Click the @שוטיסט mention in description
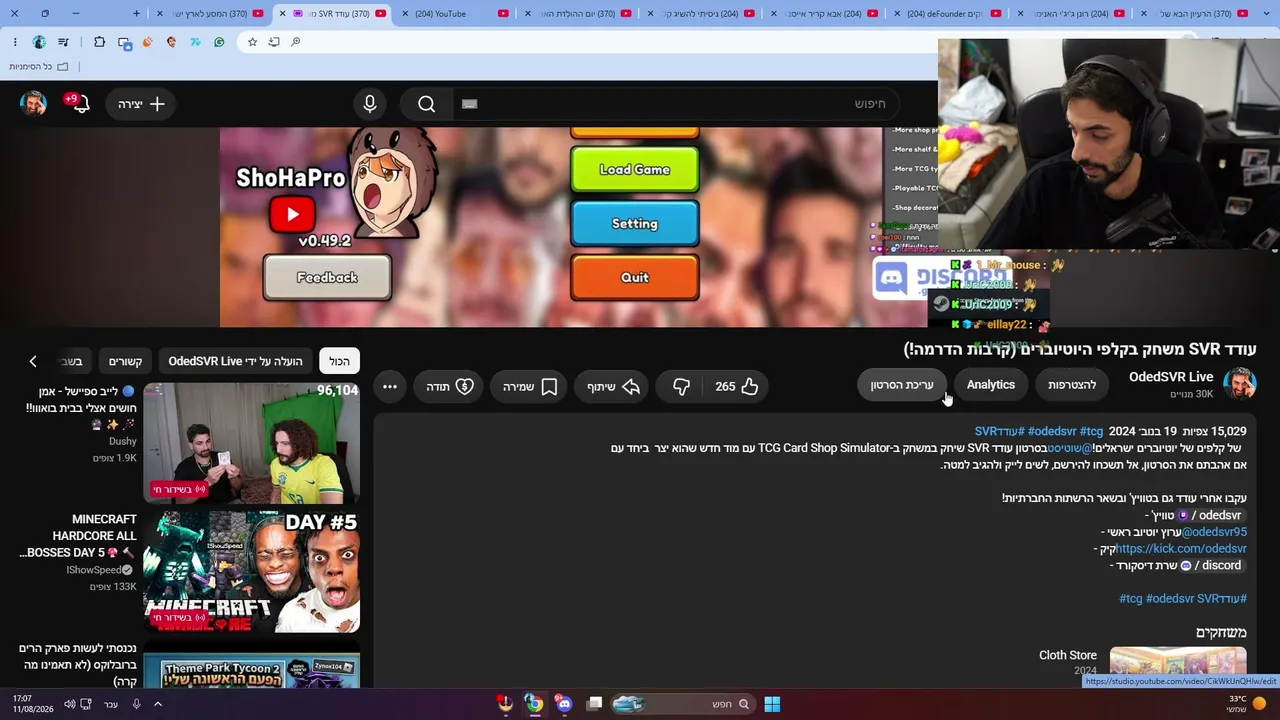The width and height of the screenshot is (1280, 720). pyautogui.click(x=1071, y=448)
